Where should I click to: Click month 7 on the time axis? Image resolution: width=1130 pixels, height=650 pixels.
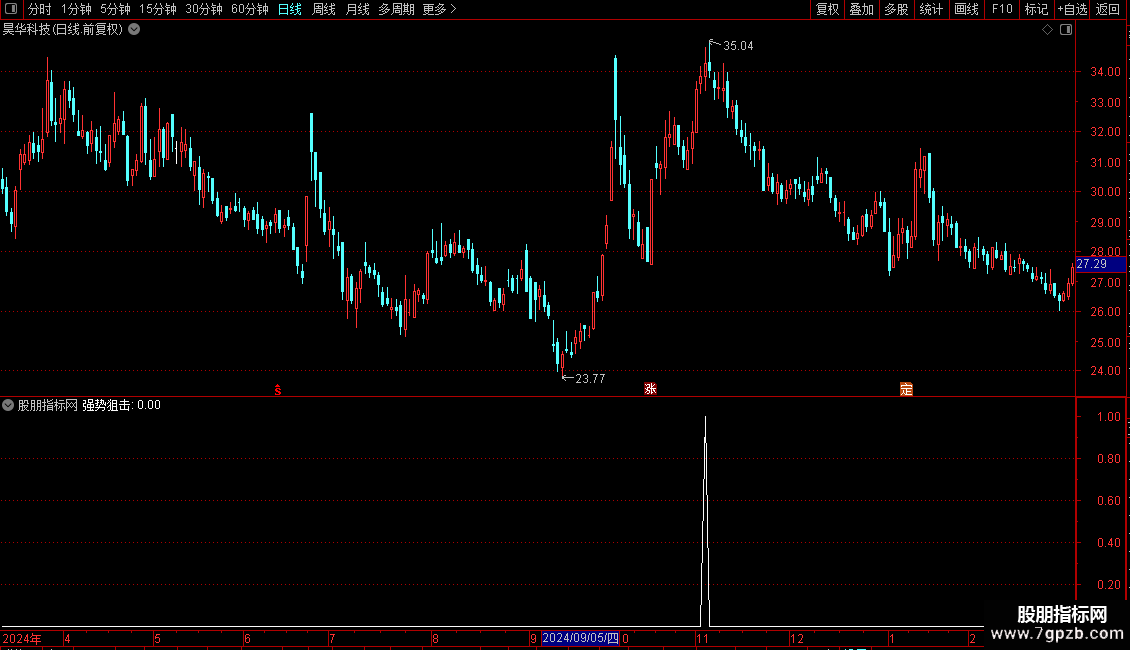(332, 639)
